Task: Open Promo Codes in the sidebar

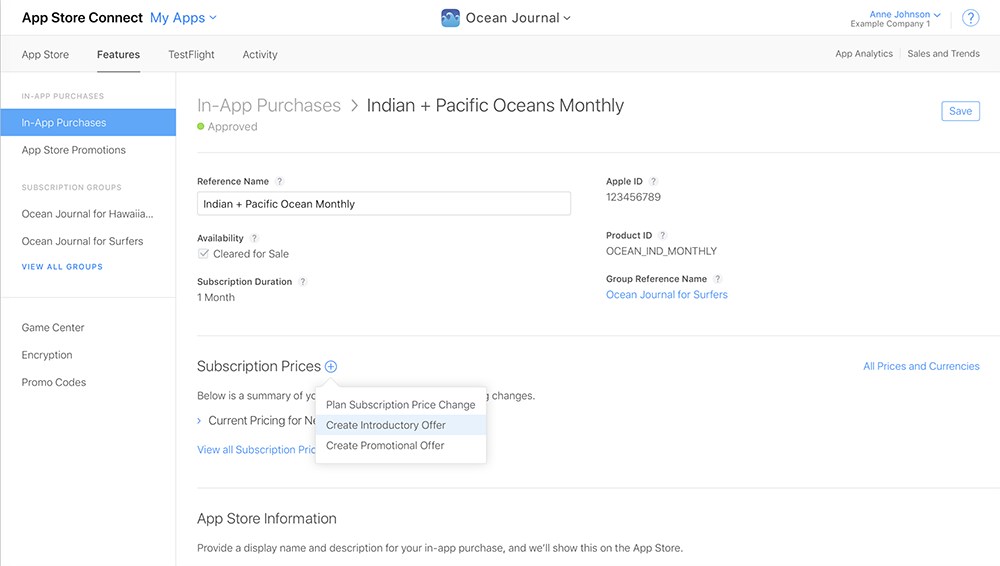Action: tap(54, 382)
